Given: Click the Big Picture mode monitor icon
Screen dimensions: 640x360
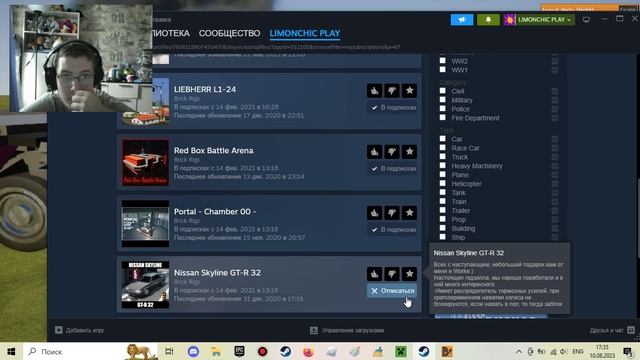Looking at the screenshot, I should (586, 20).
